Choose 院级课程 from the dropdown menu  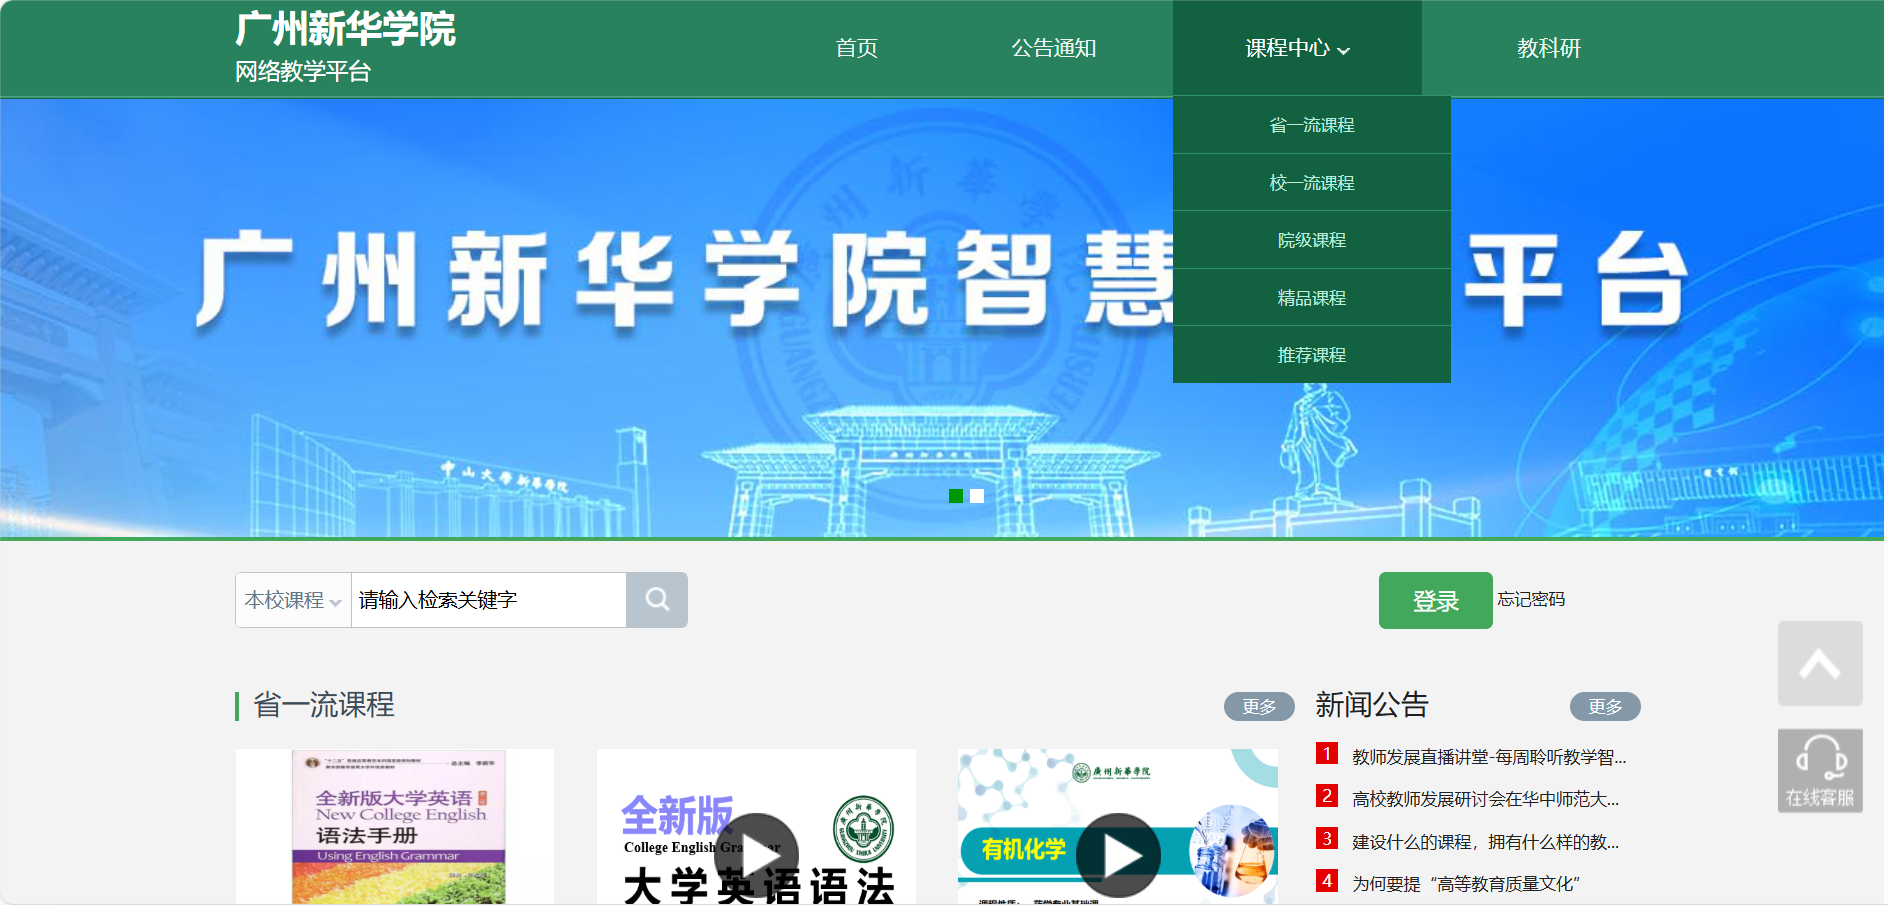coord(1312,240)
